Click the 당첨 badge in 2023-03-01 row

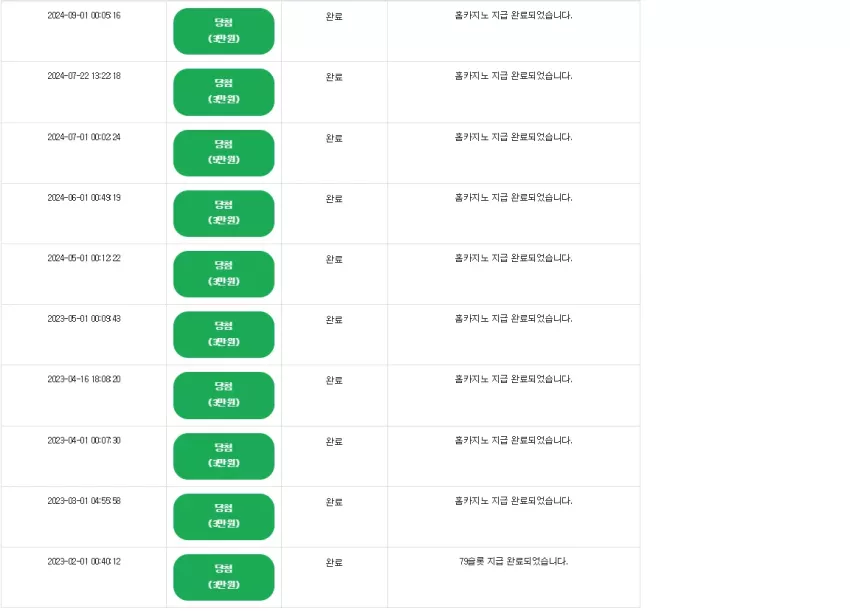click(223, 517)
